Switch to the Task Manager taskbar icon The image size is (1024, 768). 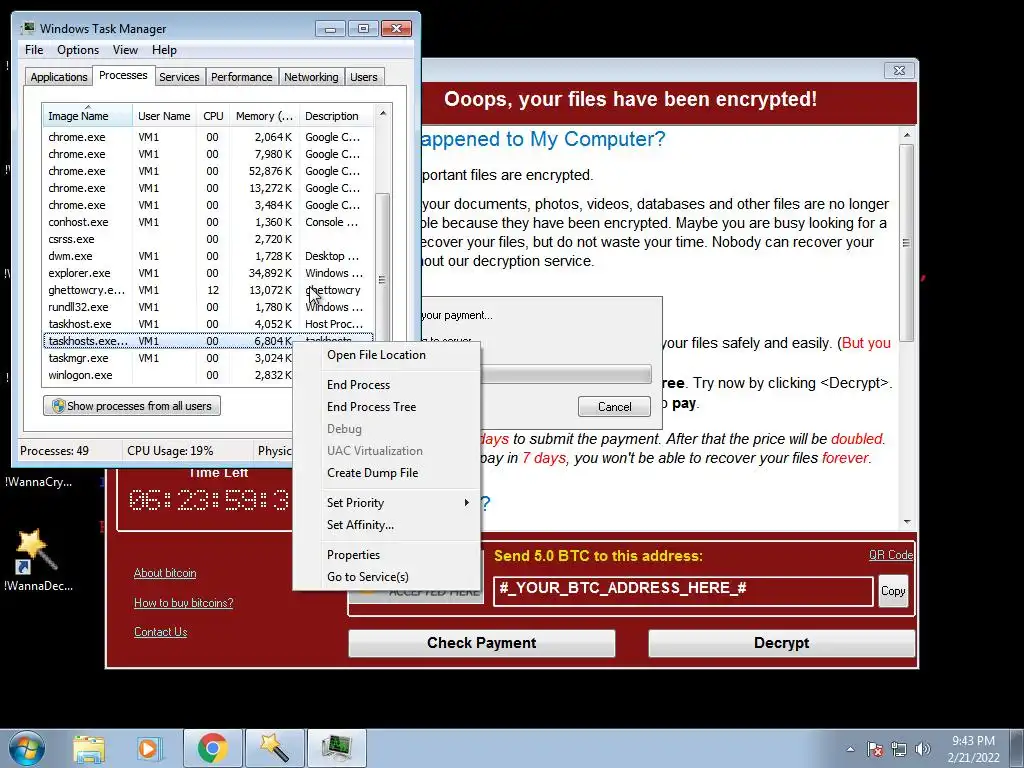pyautogui.click(x=336, y=748)
